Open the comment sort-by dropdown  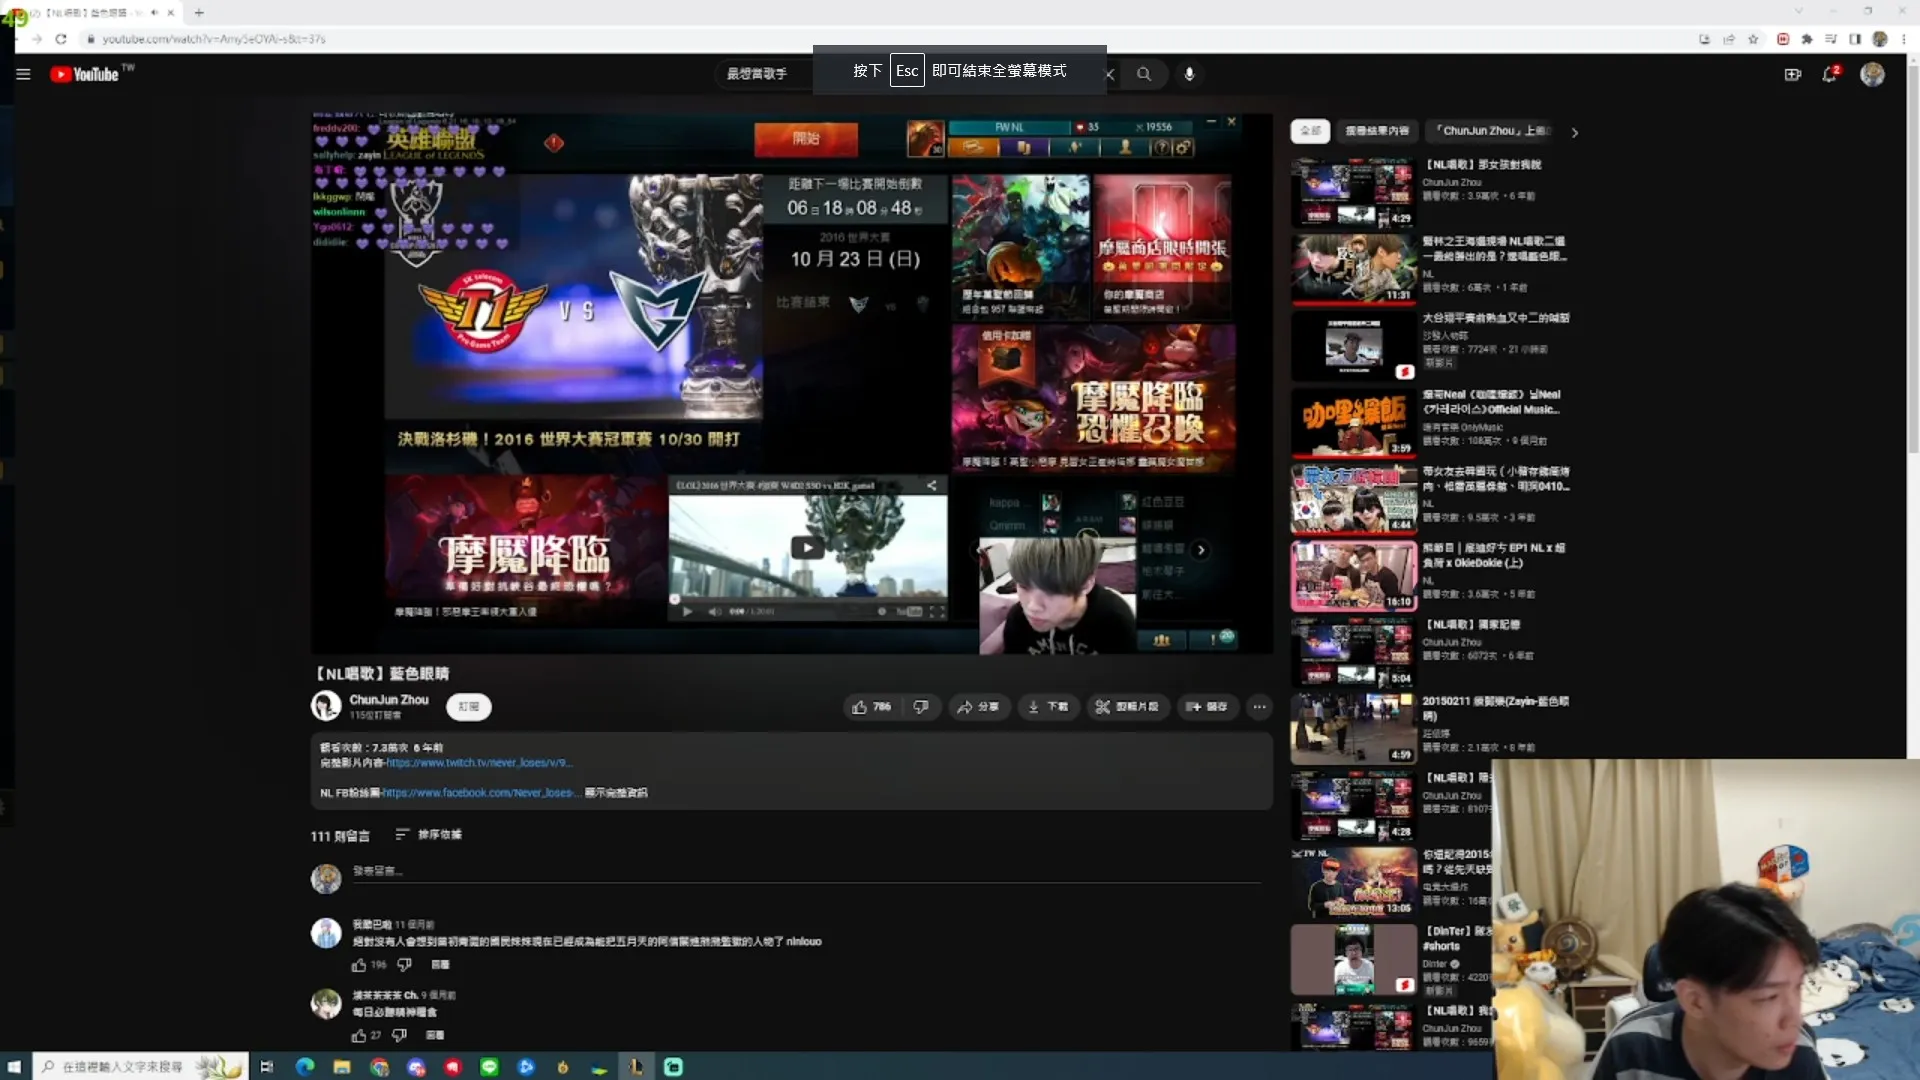pyautogui.click(x=428, y=835)
